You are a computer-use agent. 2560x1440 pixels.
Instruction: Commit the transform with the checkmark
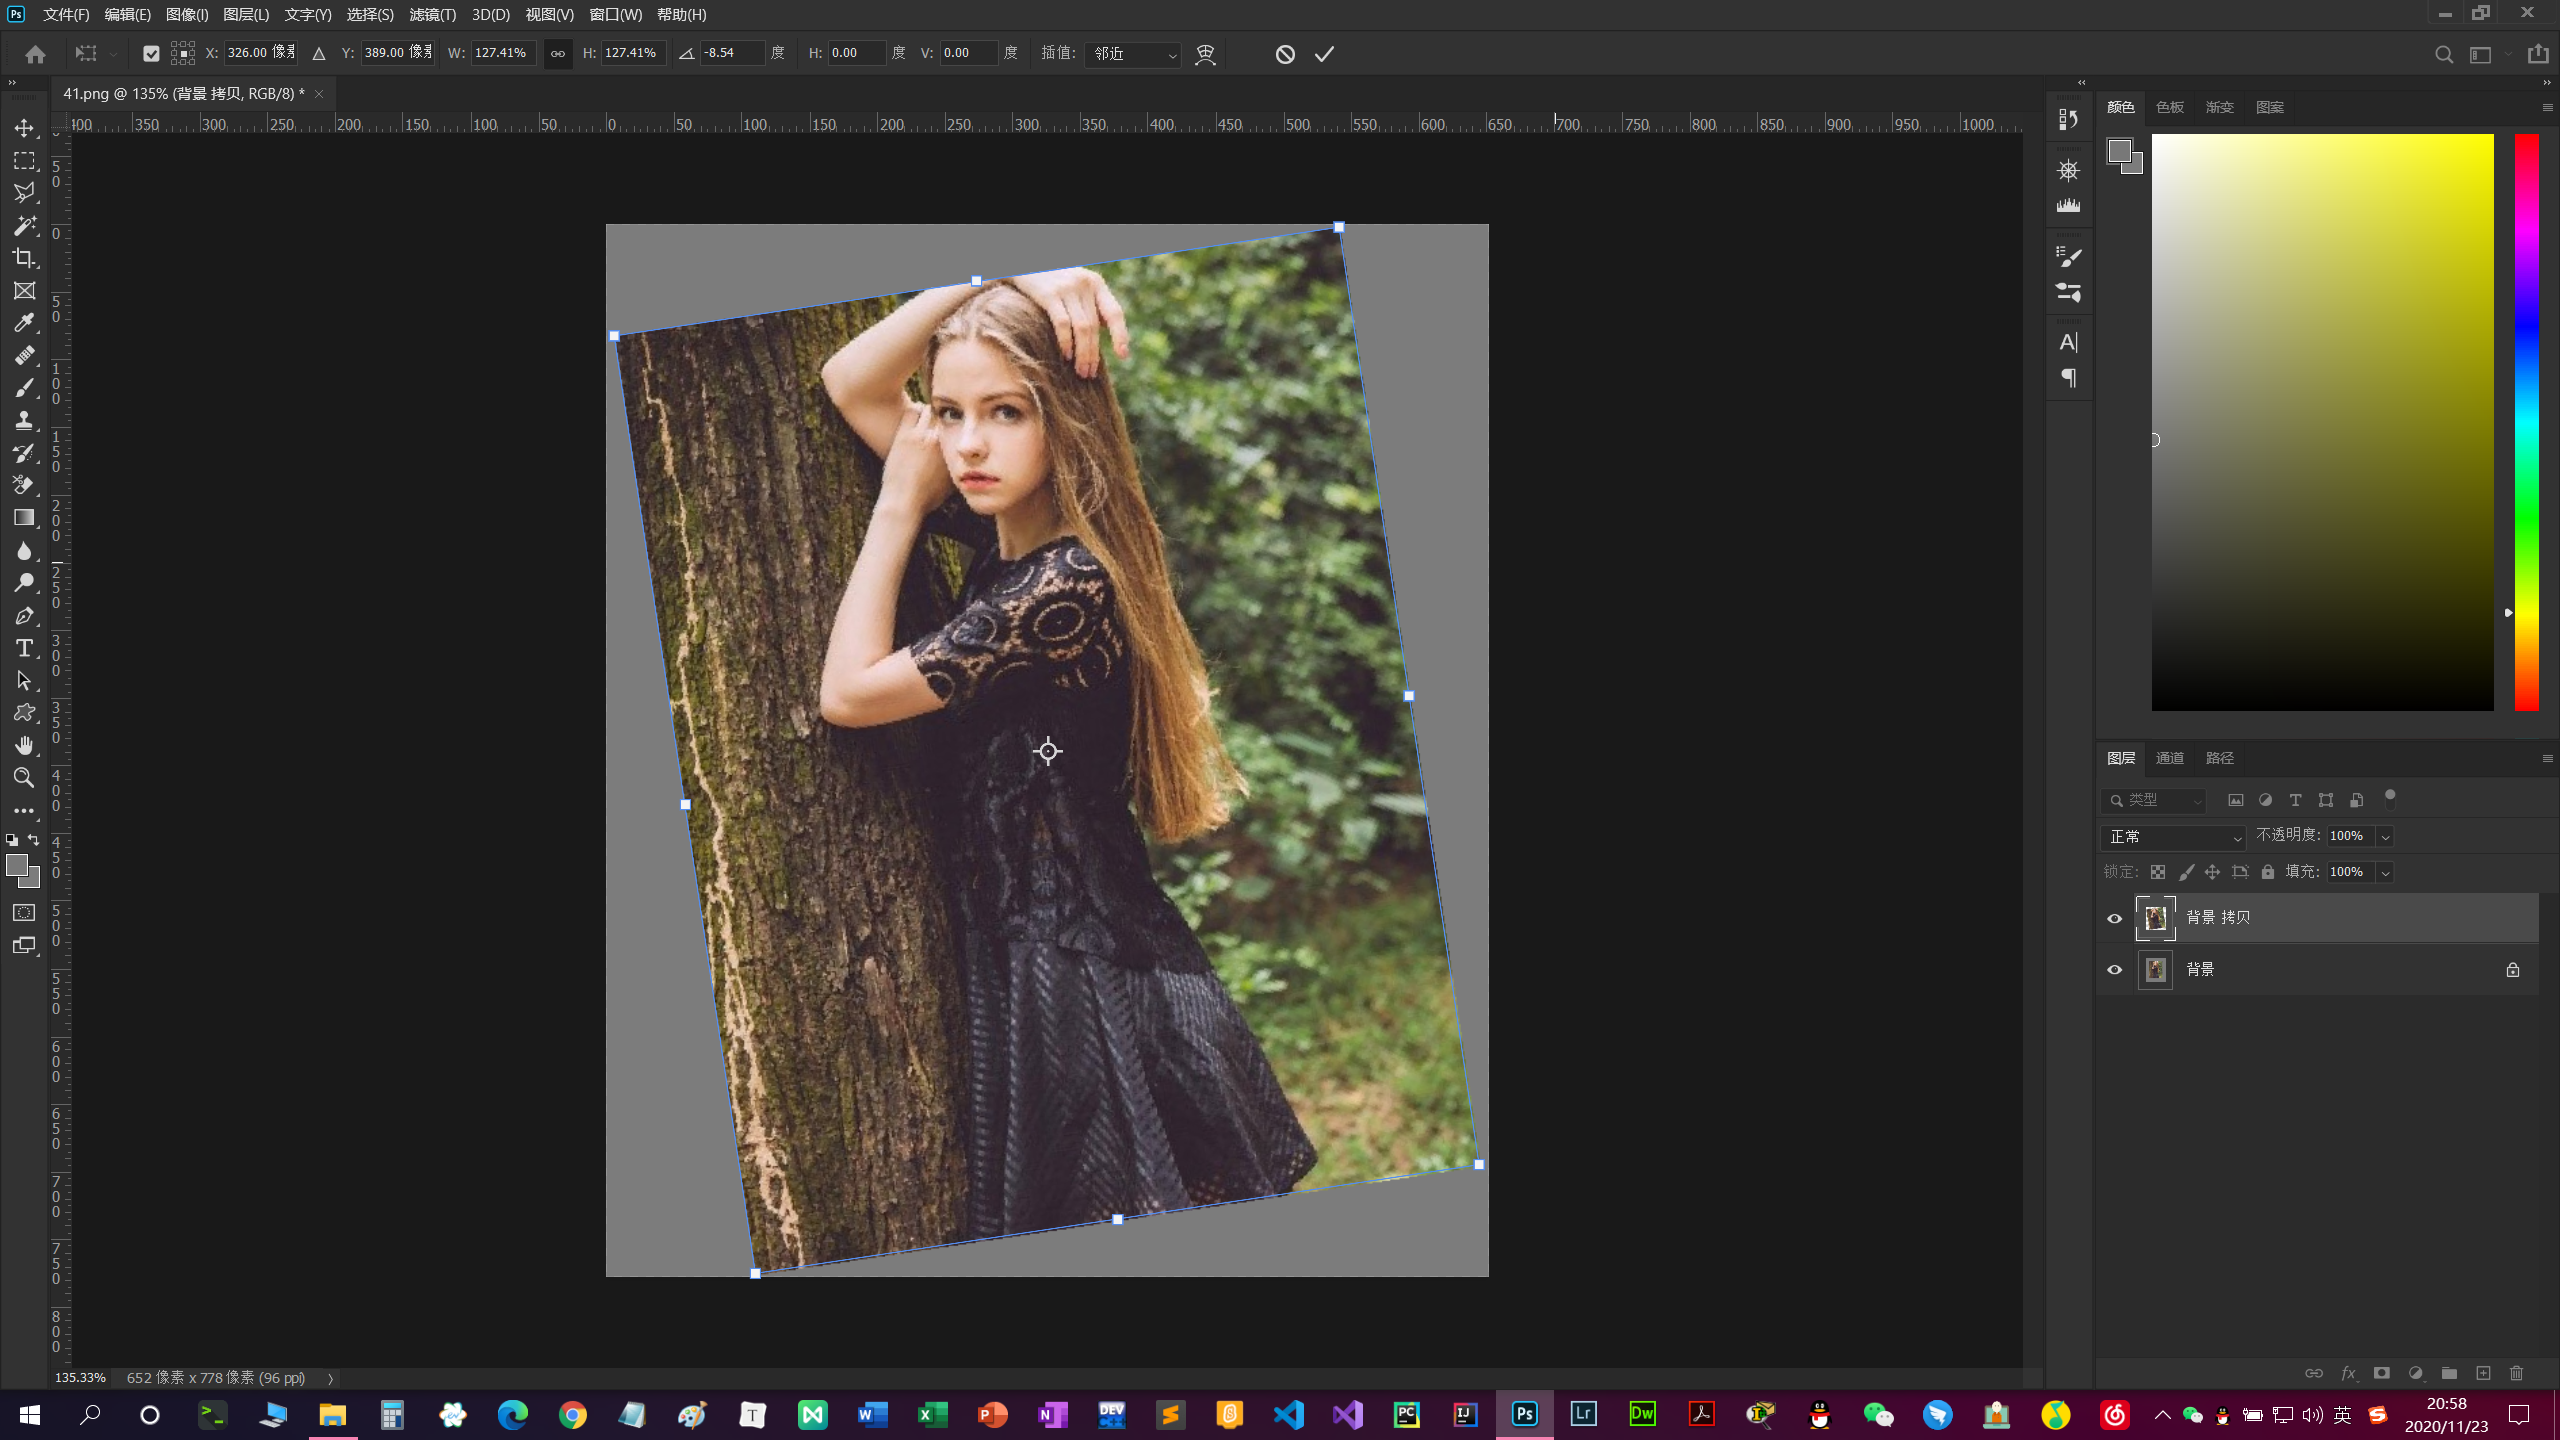click(x=1325, y=54)
